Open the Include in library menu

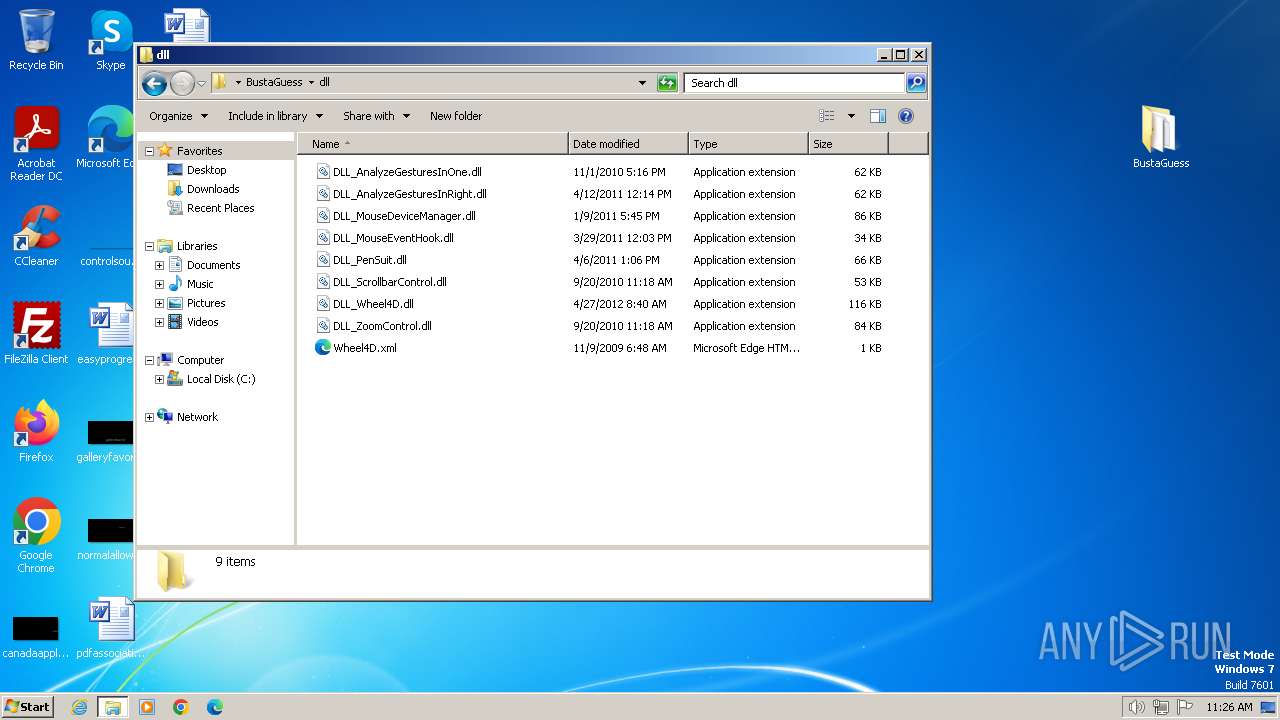tap(275, 116)
